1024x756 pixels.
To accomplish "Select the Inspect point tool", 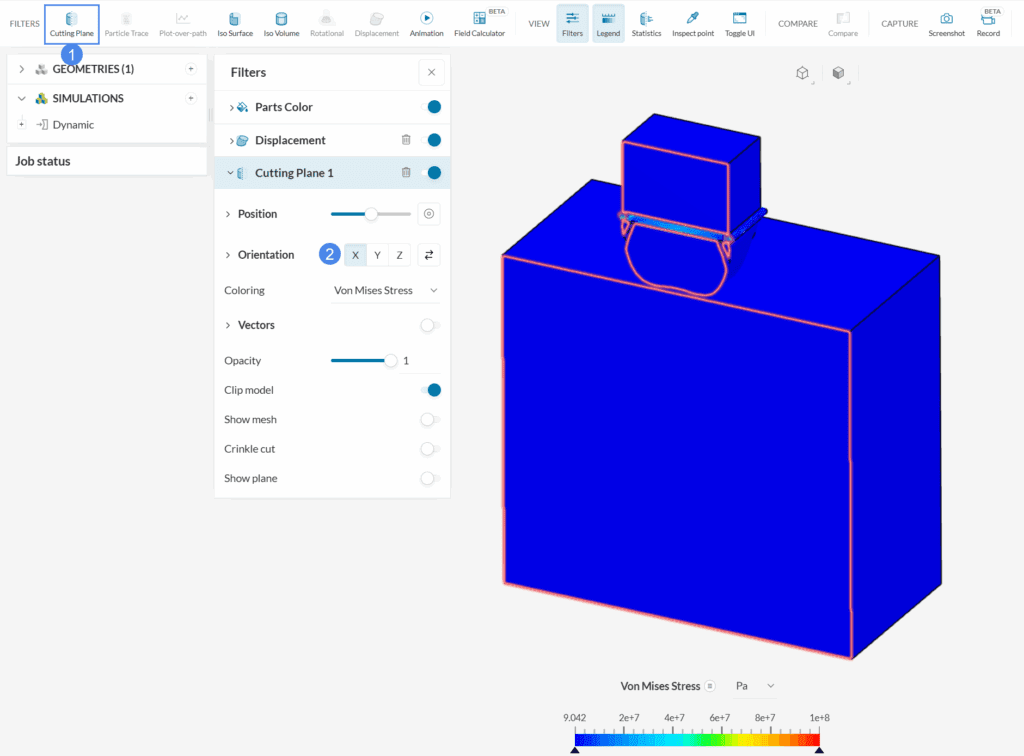I will click(692, 22).
